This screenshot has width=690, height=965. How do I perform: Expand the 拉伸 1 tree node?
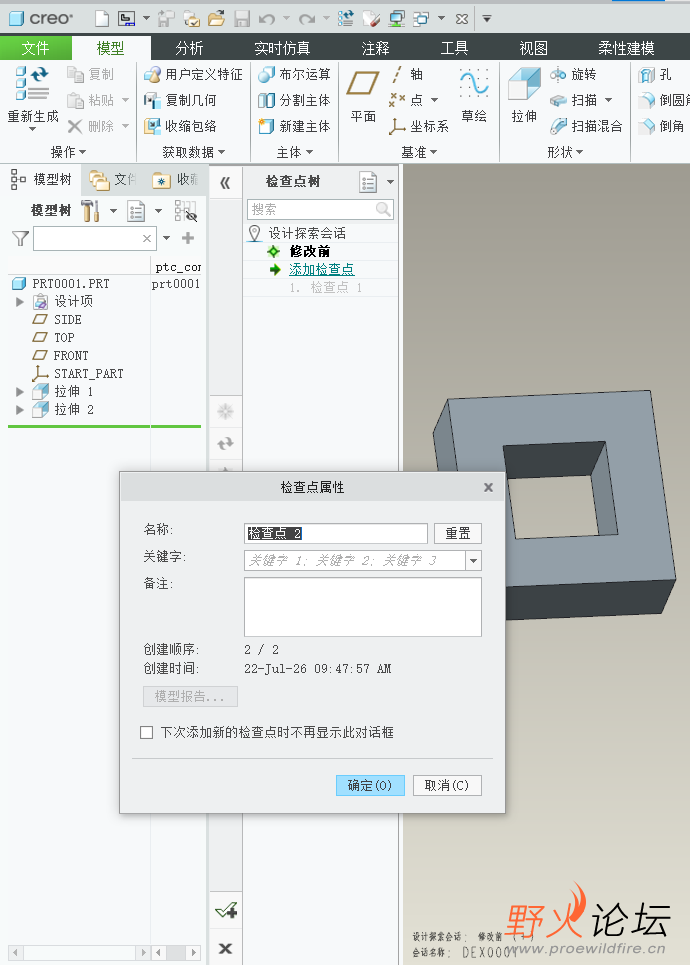20,391
